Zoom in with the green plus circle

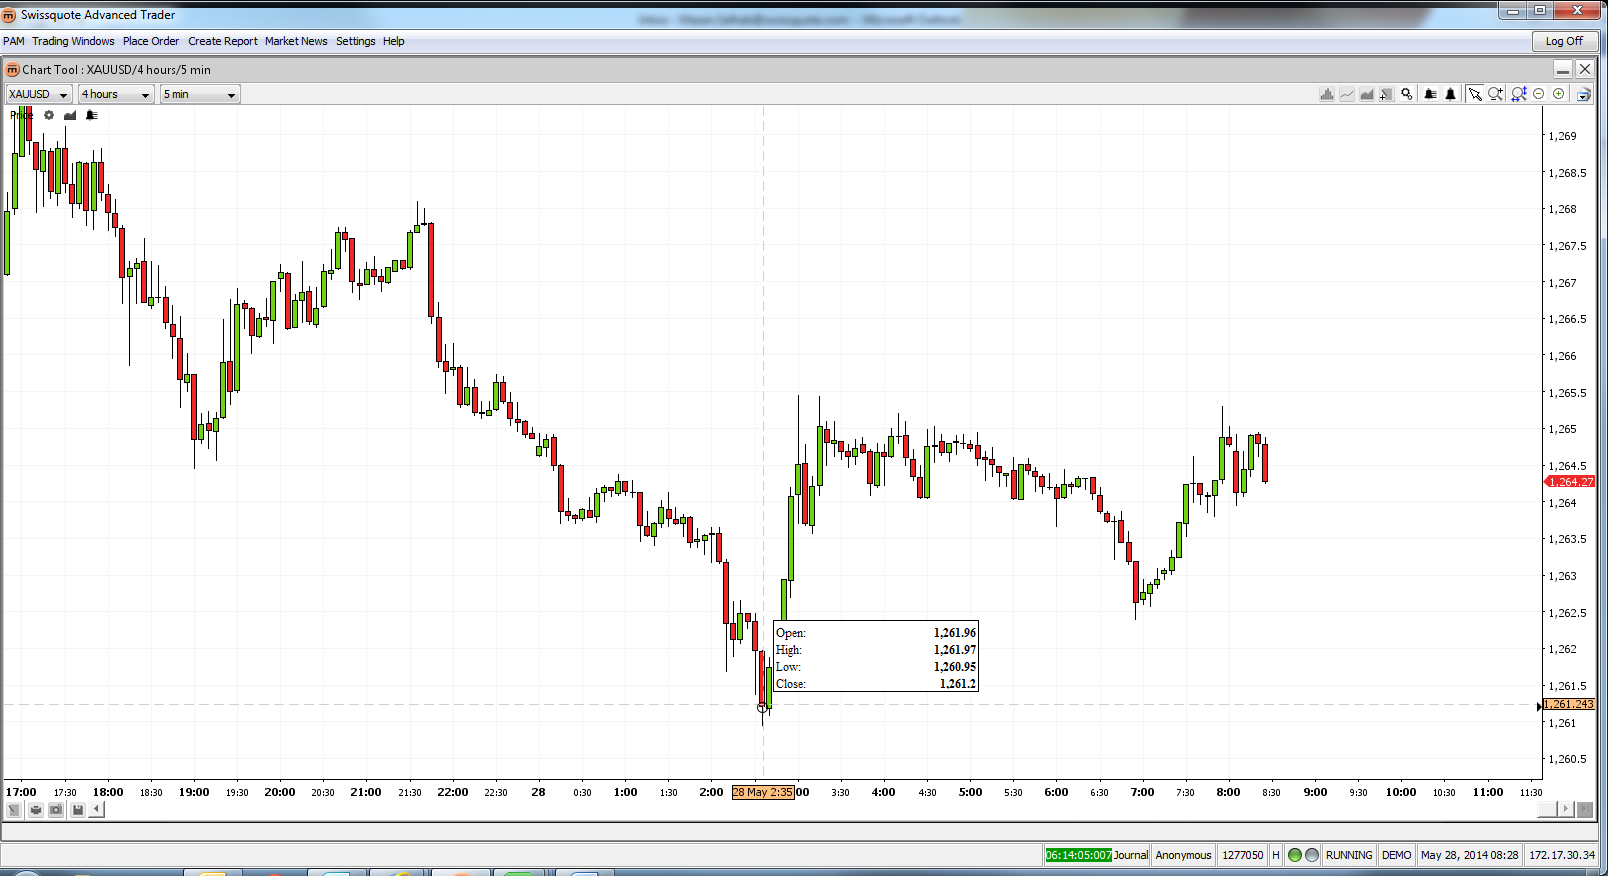(1559, 94)
